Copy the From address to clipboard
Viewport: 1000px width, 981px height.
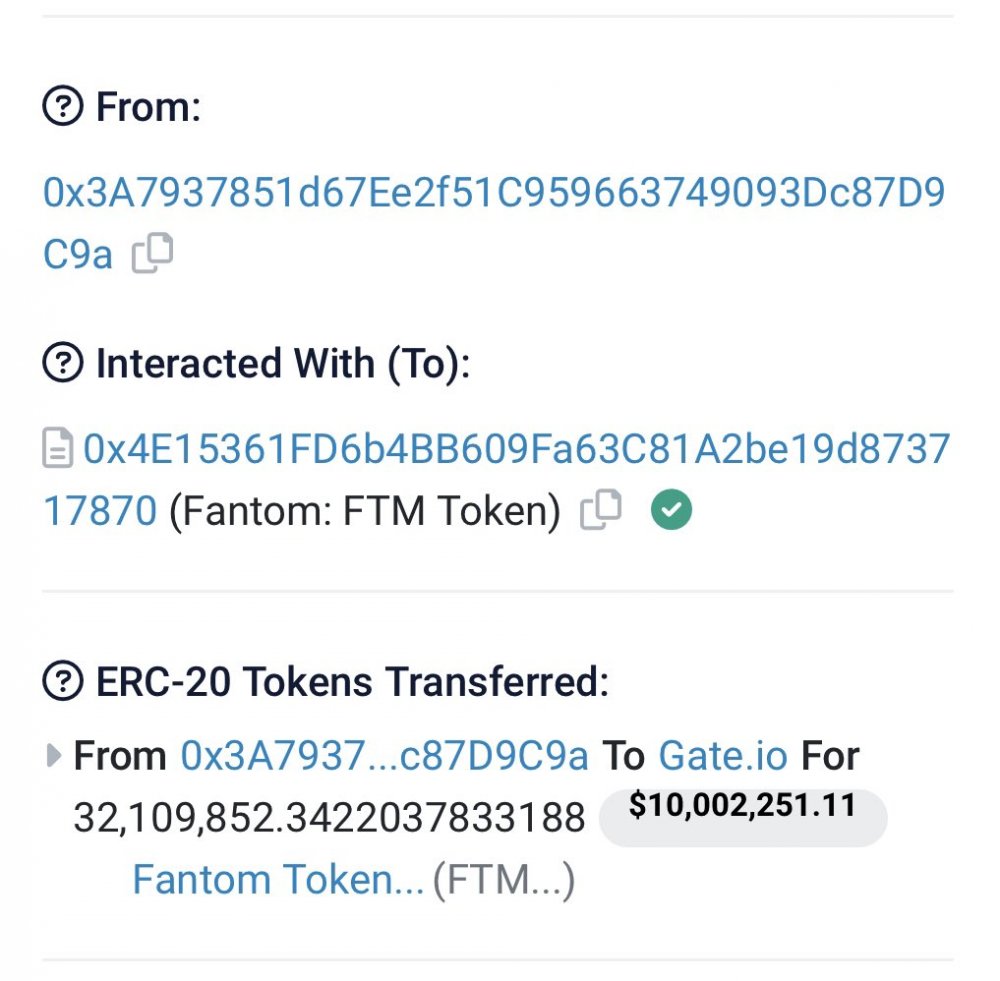click(152, 253)
